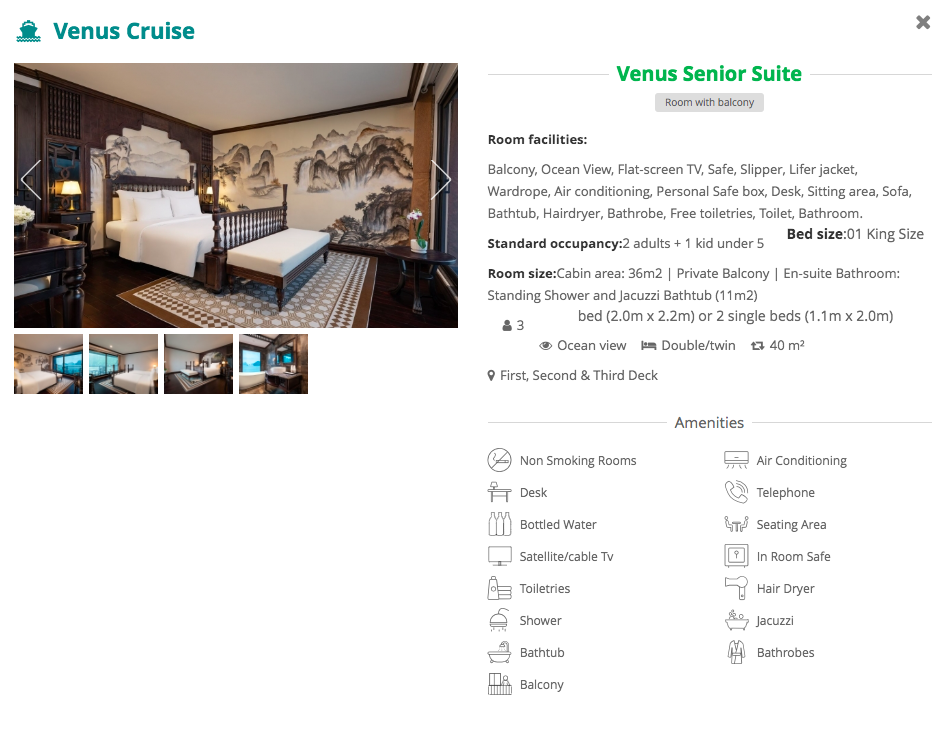Screen dimensions: 944x741
Task: Click the Non Smoking Rooms icon
Action: coord(499,460)
